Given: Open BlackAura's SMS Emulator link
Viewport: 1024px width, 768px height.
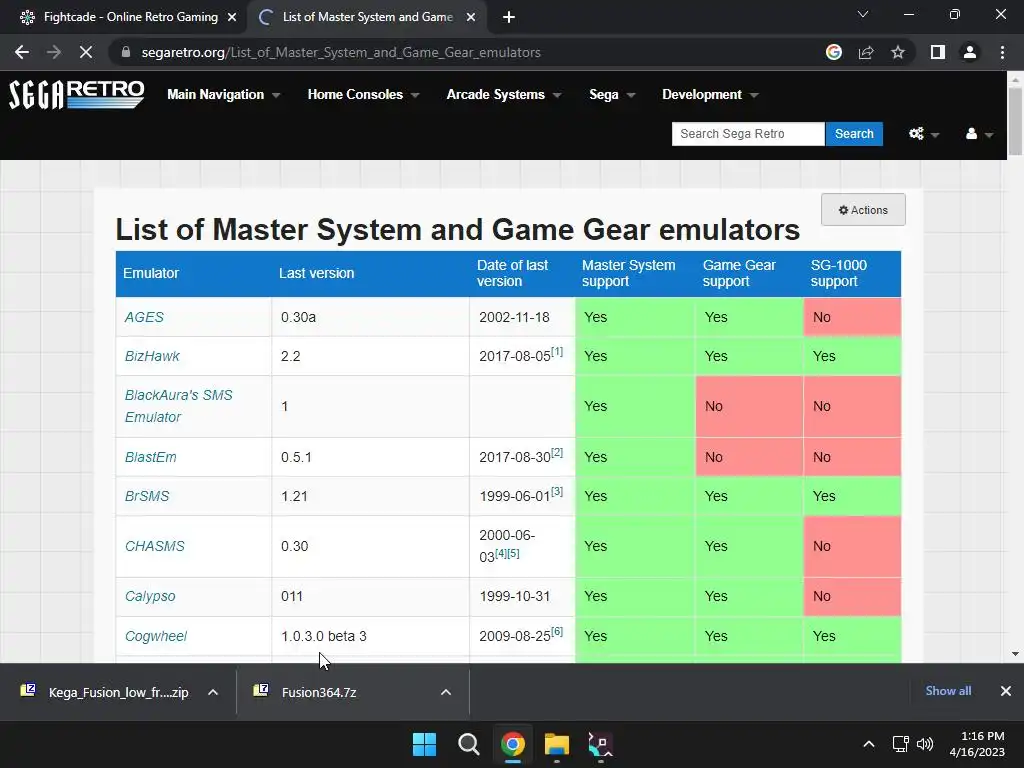Looking at the screenshot, I should 178,406.
